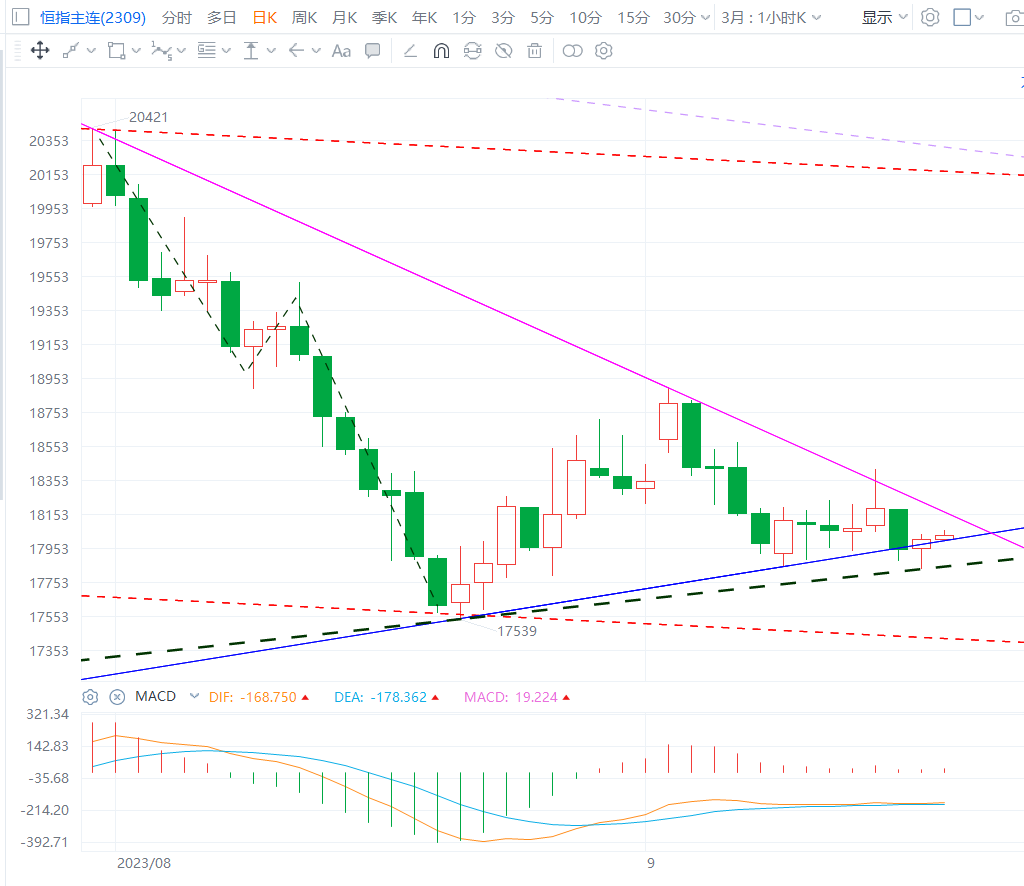
Task: Click the 2023/08 date axis label
Action: 144,863
